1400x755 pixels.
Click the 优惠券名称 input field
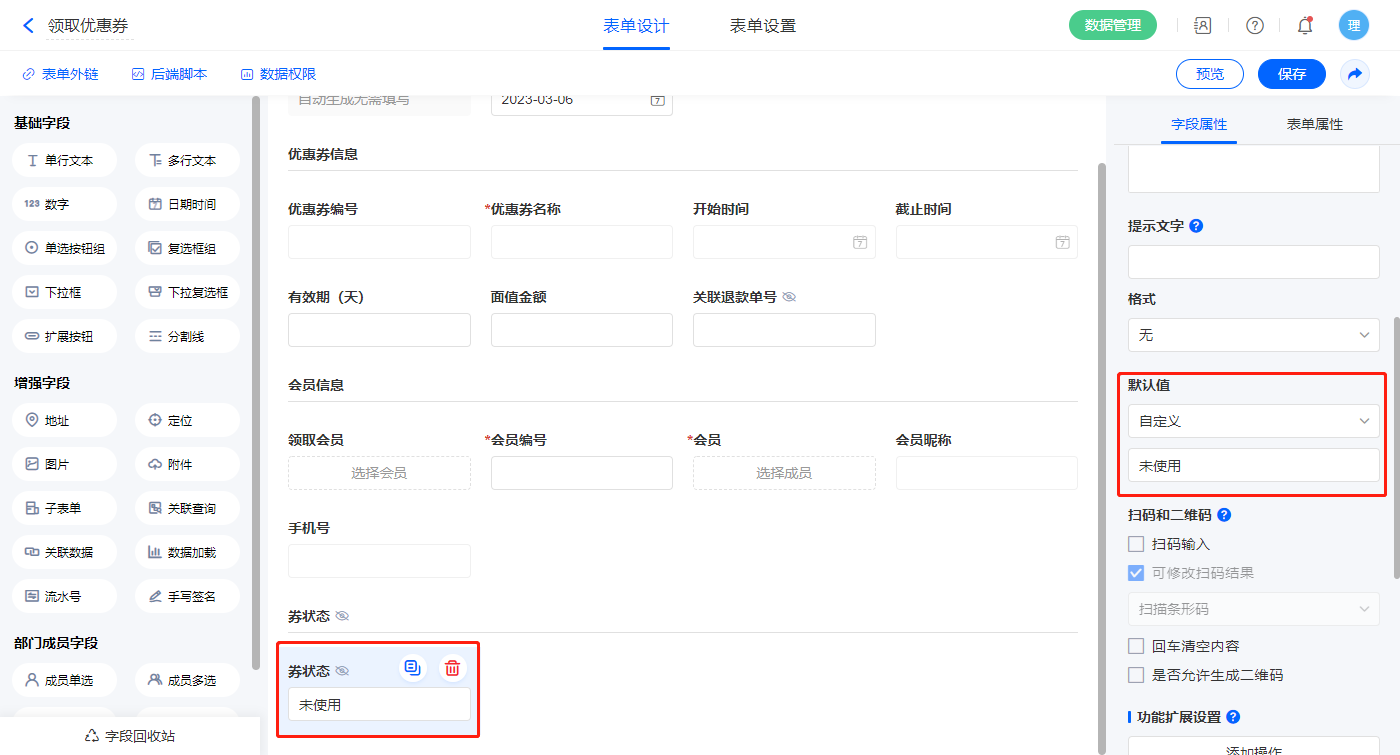coord(581,242)
